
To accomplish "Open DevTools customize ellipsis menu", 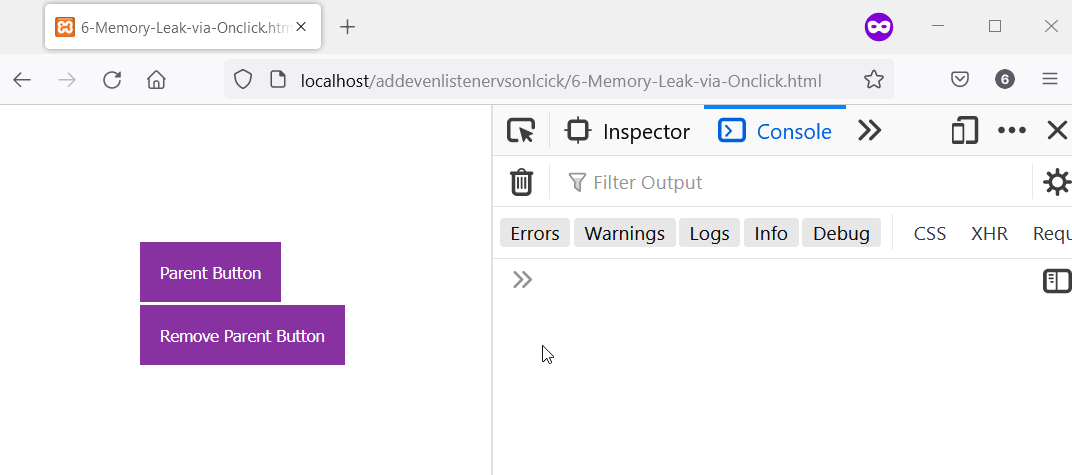I will pos(1012,131).
